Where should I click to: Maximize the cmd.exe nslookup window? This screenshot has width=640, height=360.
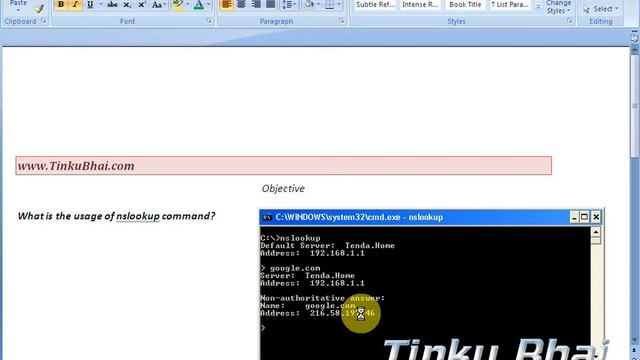[x=584, y=217]
